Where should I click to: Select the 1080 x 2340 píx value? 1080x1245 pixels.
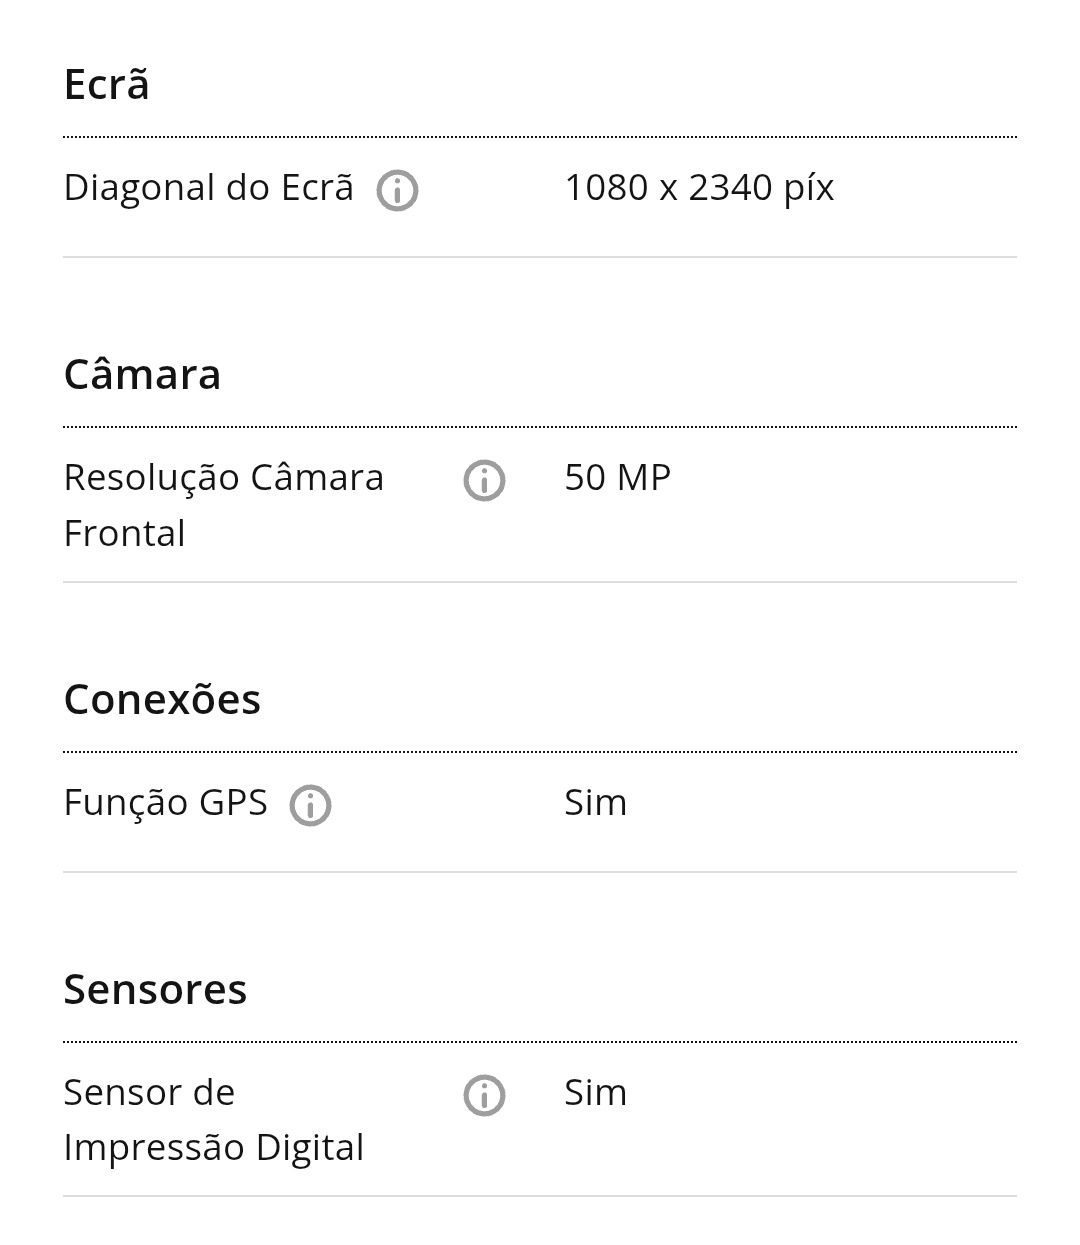699,188
